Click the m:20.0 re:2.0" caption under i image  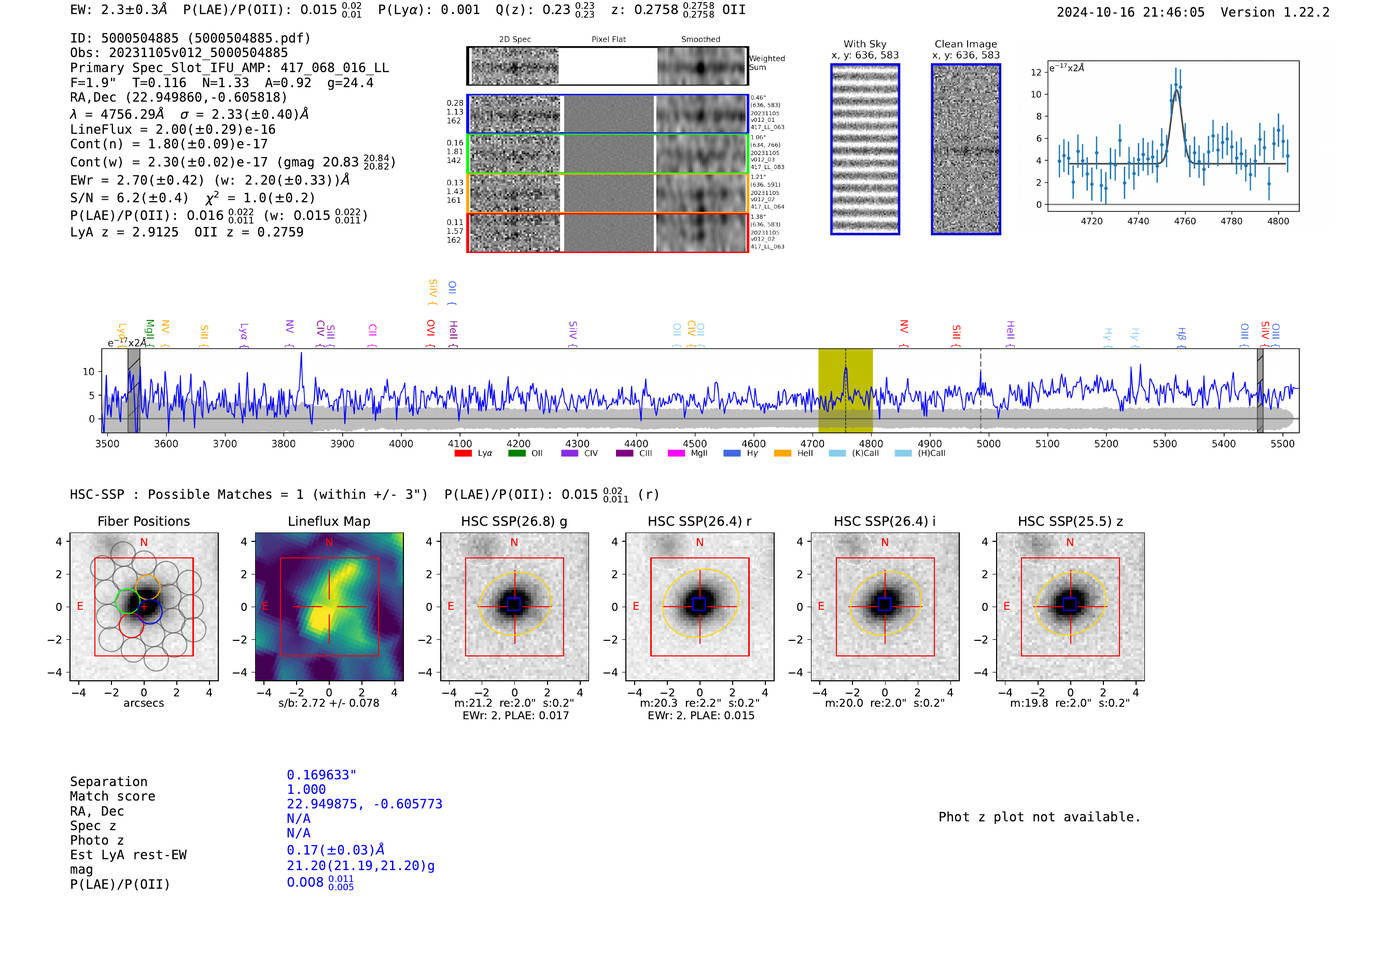click(x=885, y=703)
